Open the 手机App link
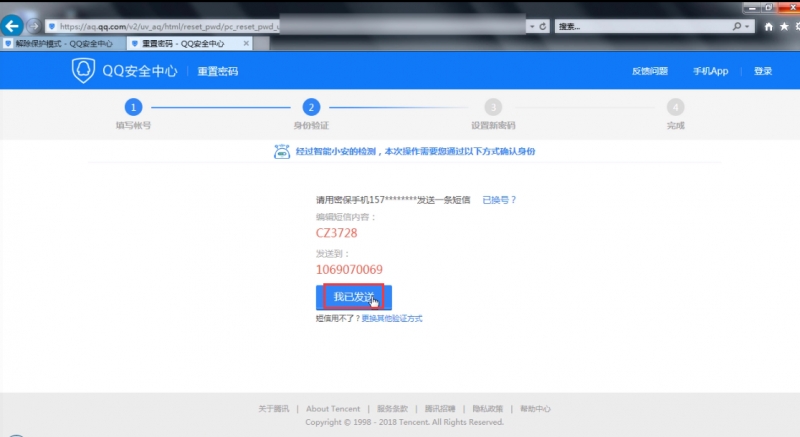This screenshot has width=800, height=437. click(710, 71)
